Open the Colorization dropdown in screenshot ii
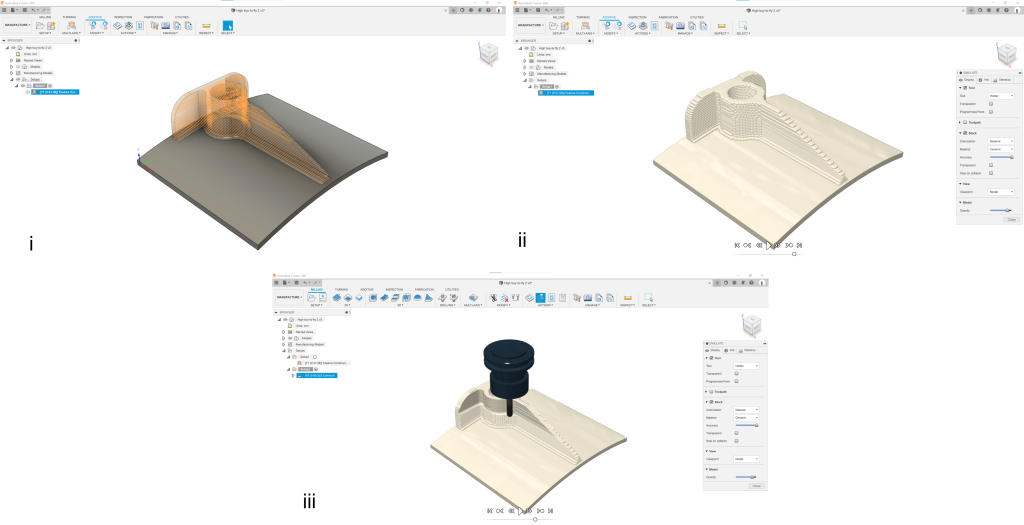The height and width of the screenshot is (525, 1024). pos(1001,141)
